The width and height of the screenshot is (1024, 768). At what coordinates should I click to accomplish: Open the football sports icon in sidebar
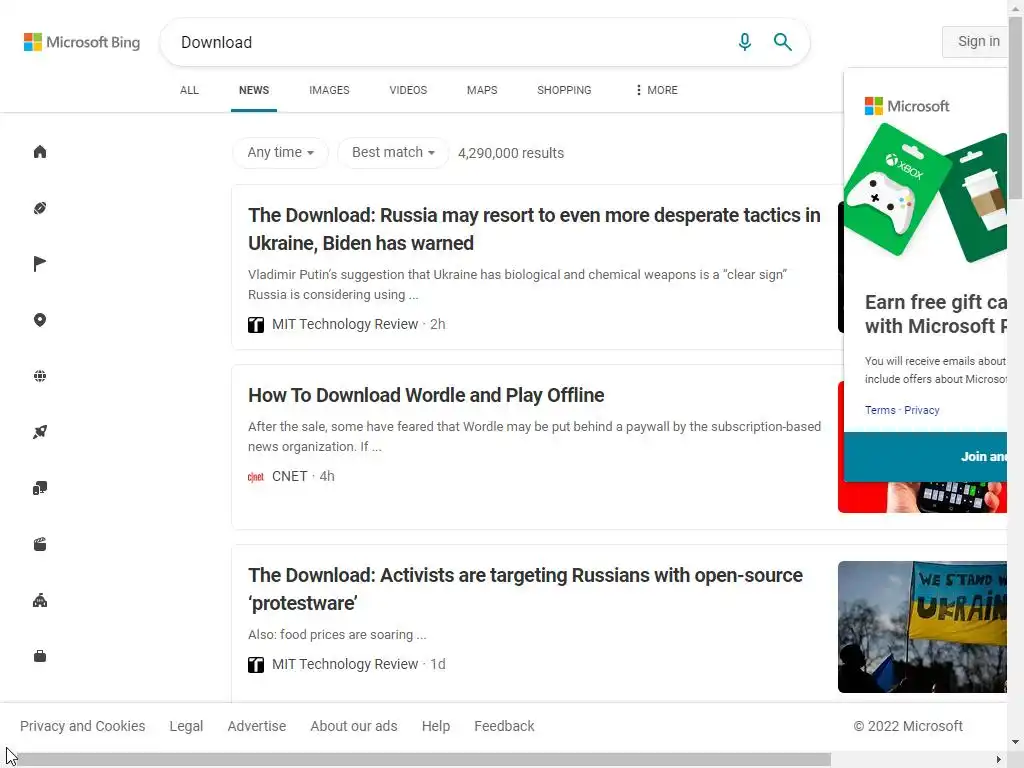[x=40, y=208]
